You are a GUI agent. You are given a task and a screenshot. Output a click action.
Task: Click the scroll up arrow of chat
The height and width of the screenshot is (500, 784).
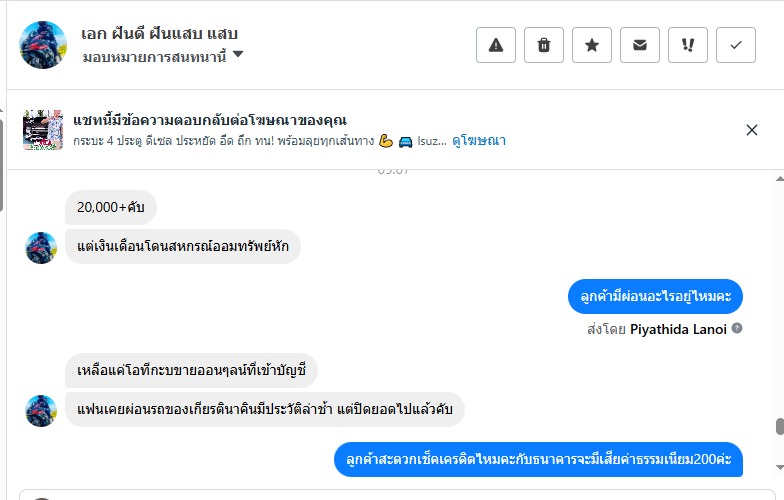point(779,179)
